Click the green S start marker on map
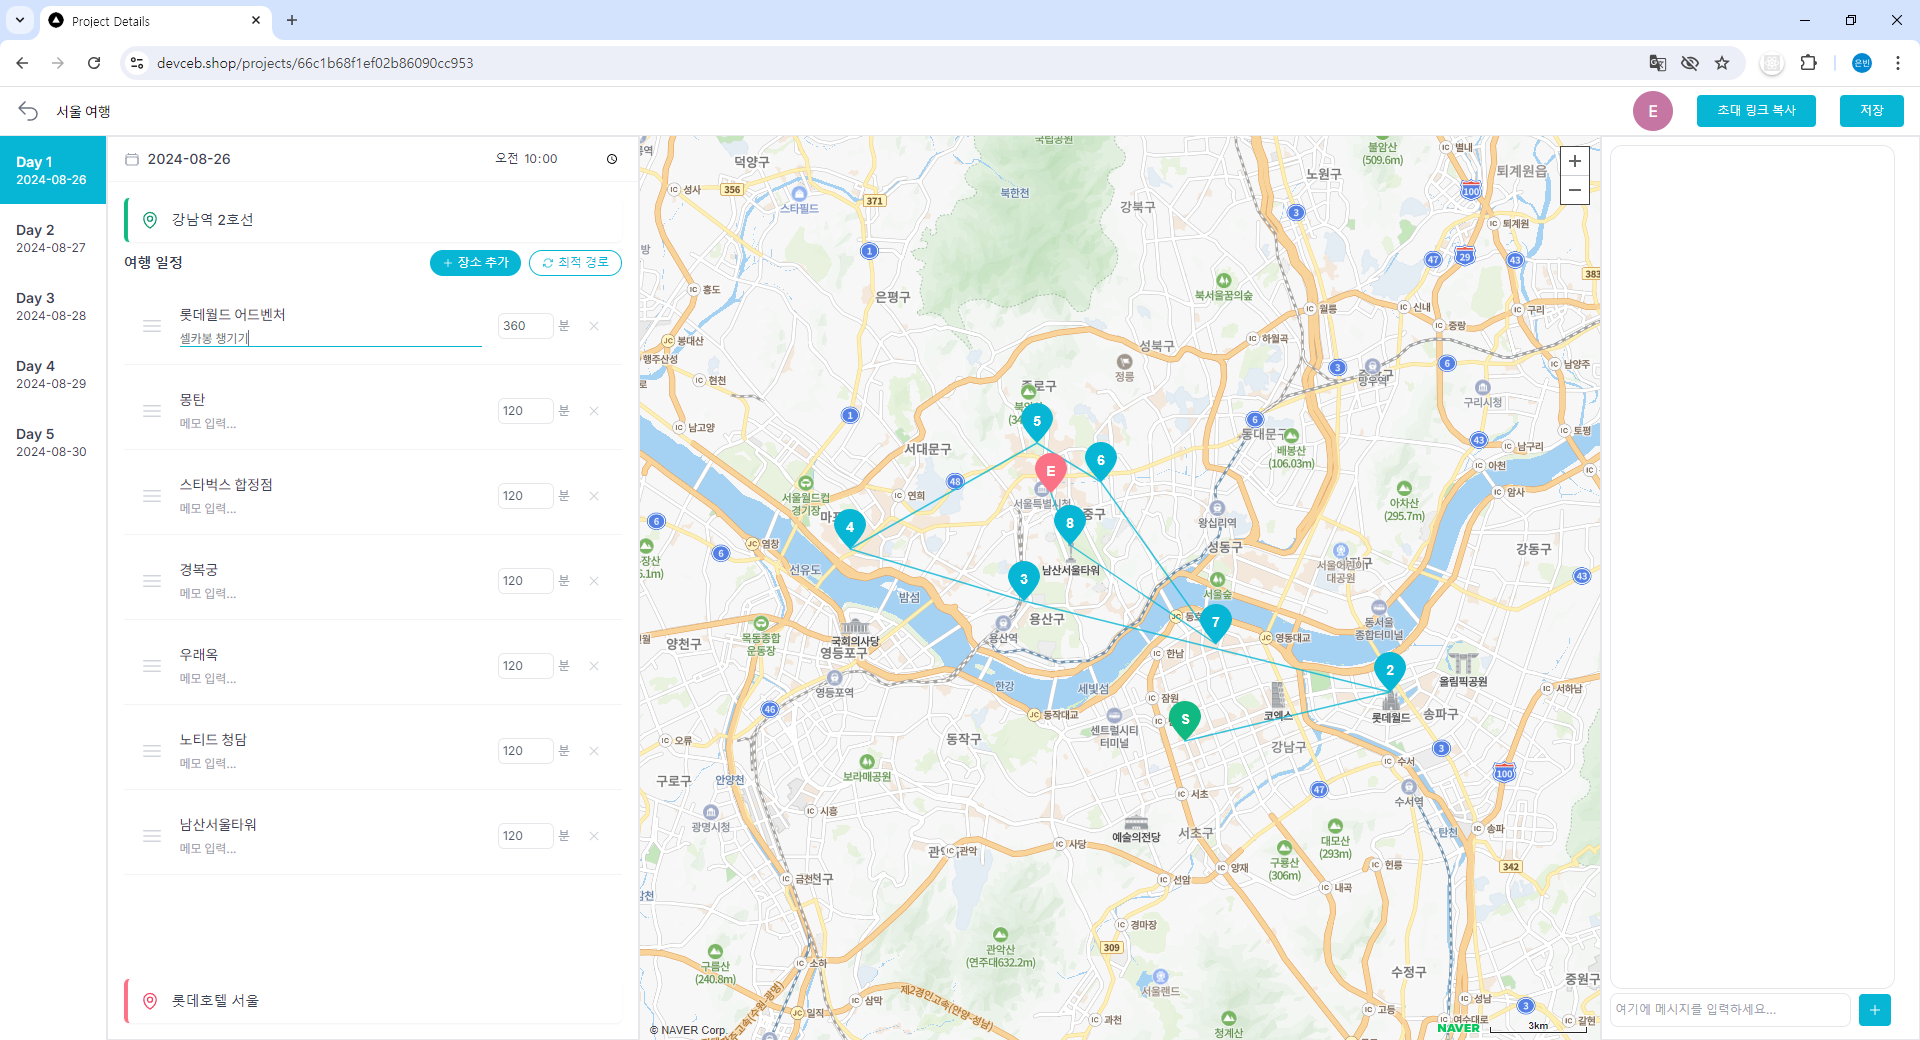Viewport: 1920px width, 1040px height. (1185, 718)
